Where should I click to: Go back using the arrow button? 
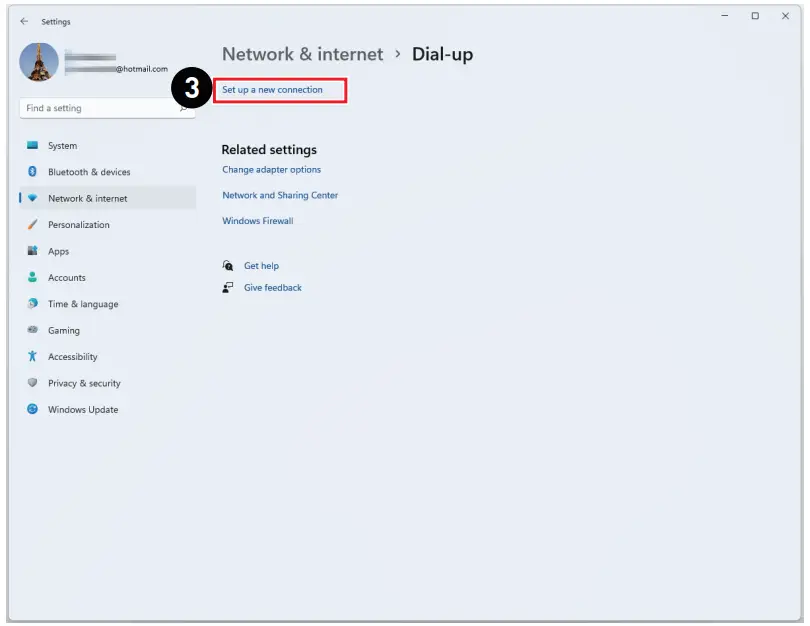point(24,21)
